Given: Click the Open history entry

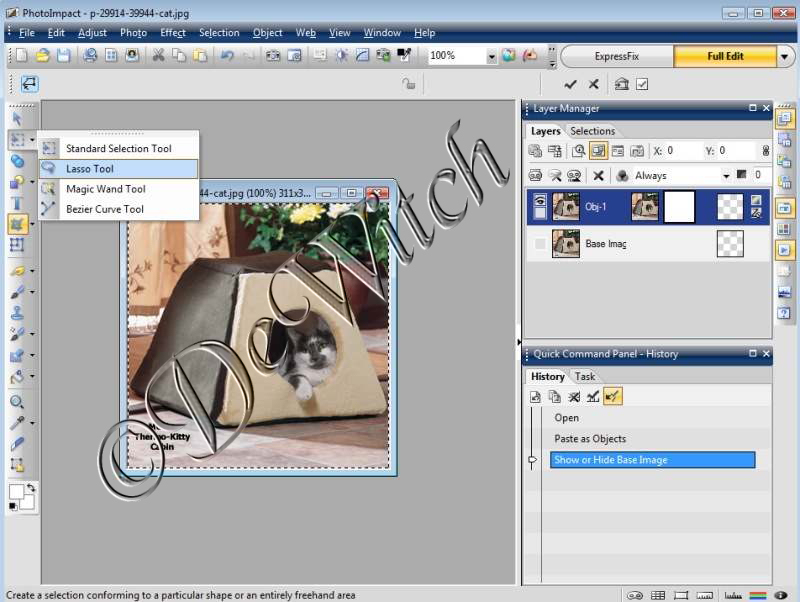Looking at the screenshot, I should pos(567,418).
